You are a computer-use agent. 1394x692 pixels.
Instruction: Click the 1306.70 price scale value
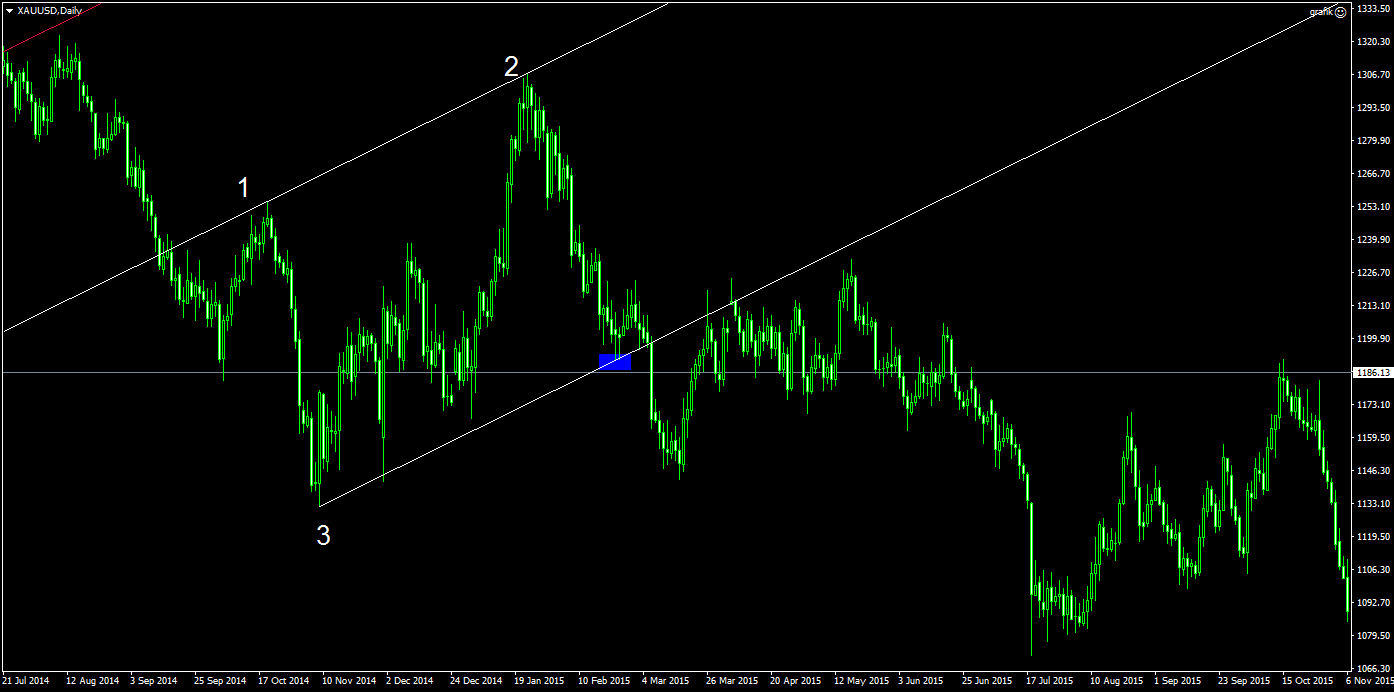1375,74
